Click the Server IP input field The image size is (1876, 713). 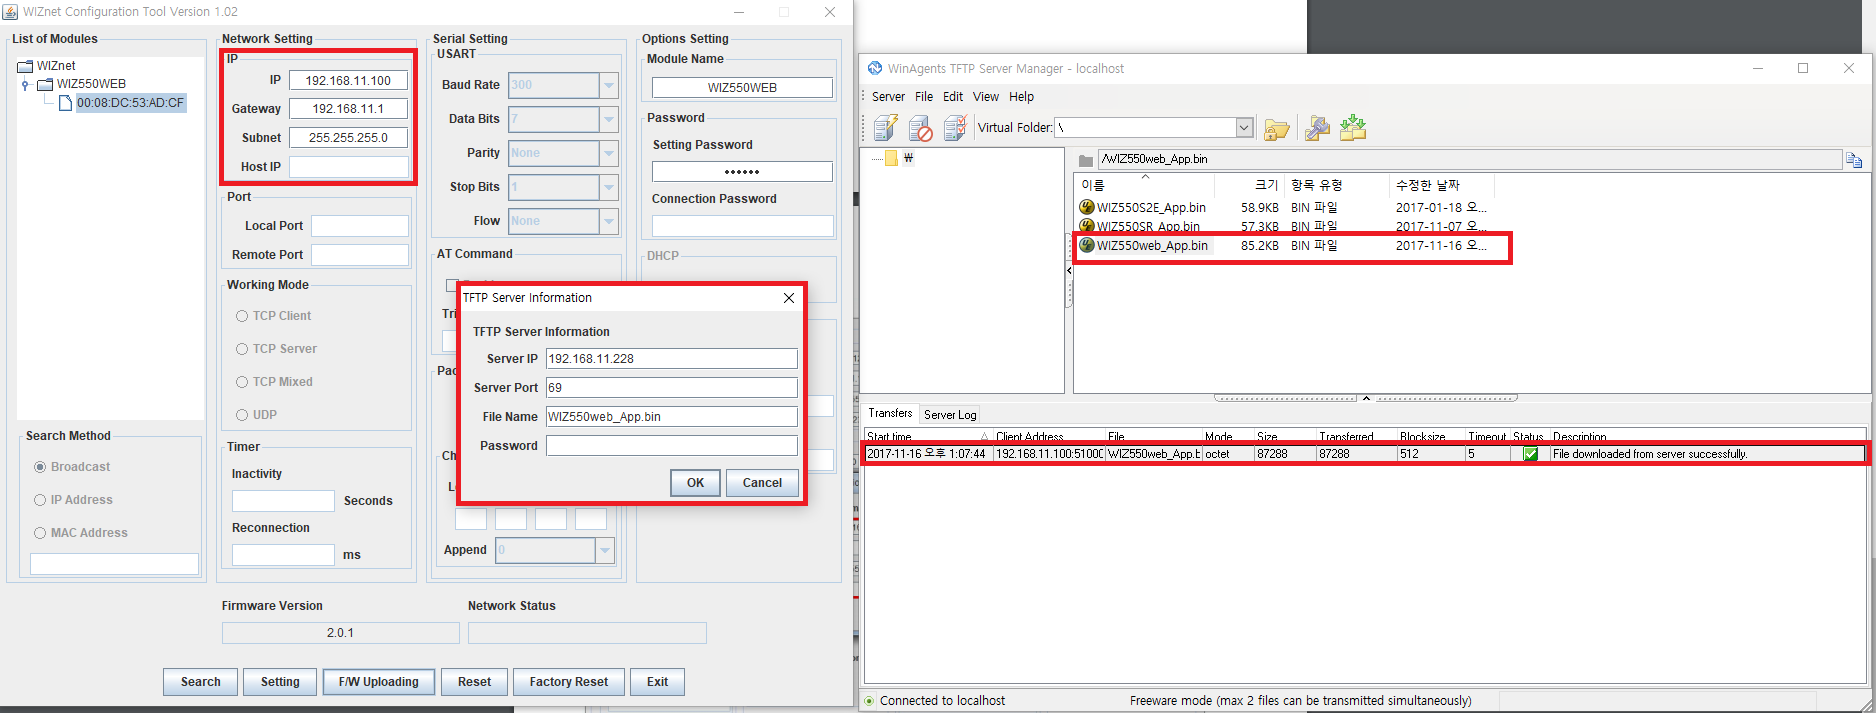672,359
